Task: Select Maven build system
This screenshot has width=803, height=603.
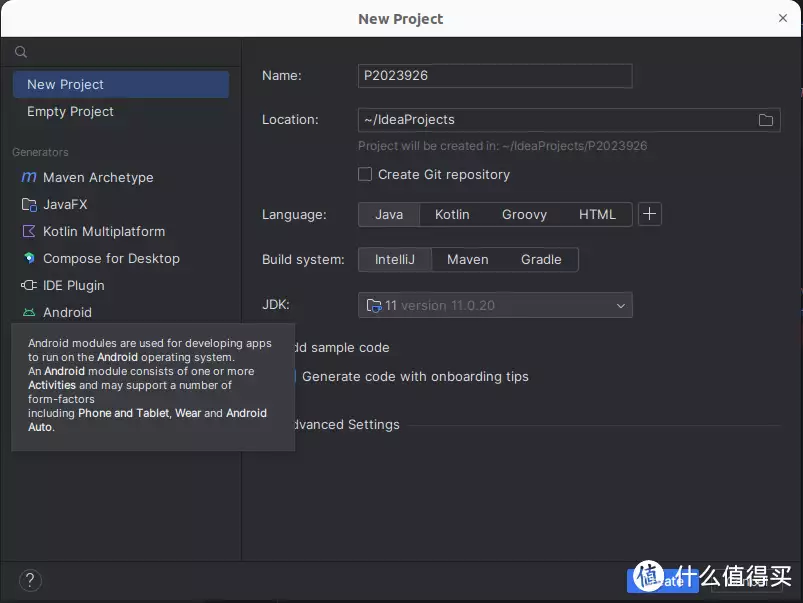Action: 468,259
